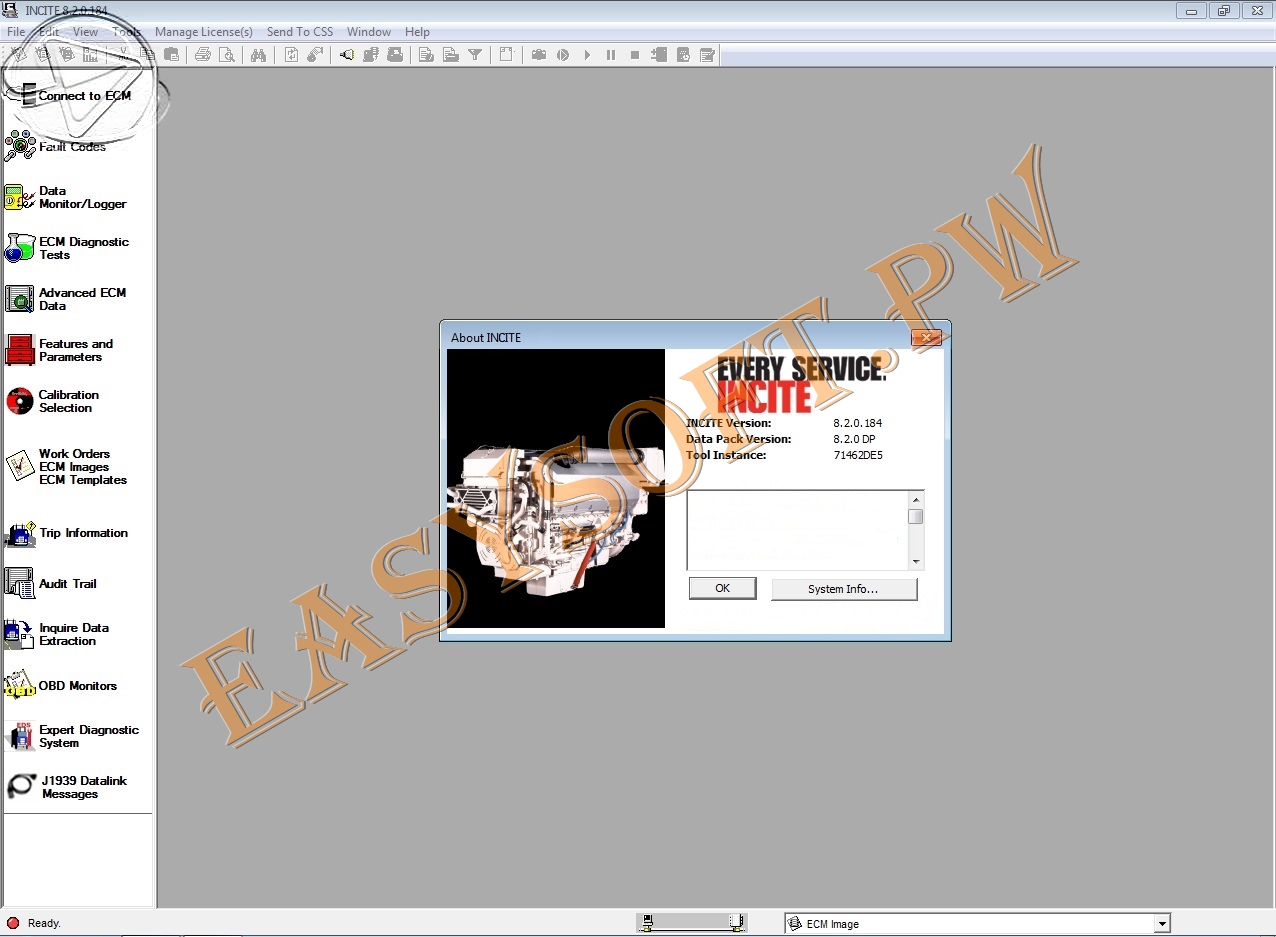Viewport: 1276px width, 937px height.
Task: Click OK in the About INCITE dialog
Action: click(722, 588)
